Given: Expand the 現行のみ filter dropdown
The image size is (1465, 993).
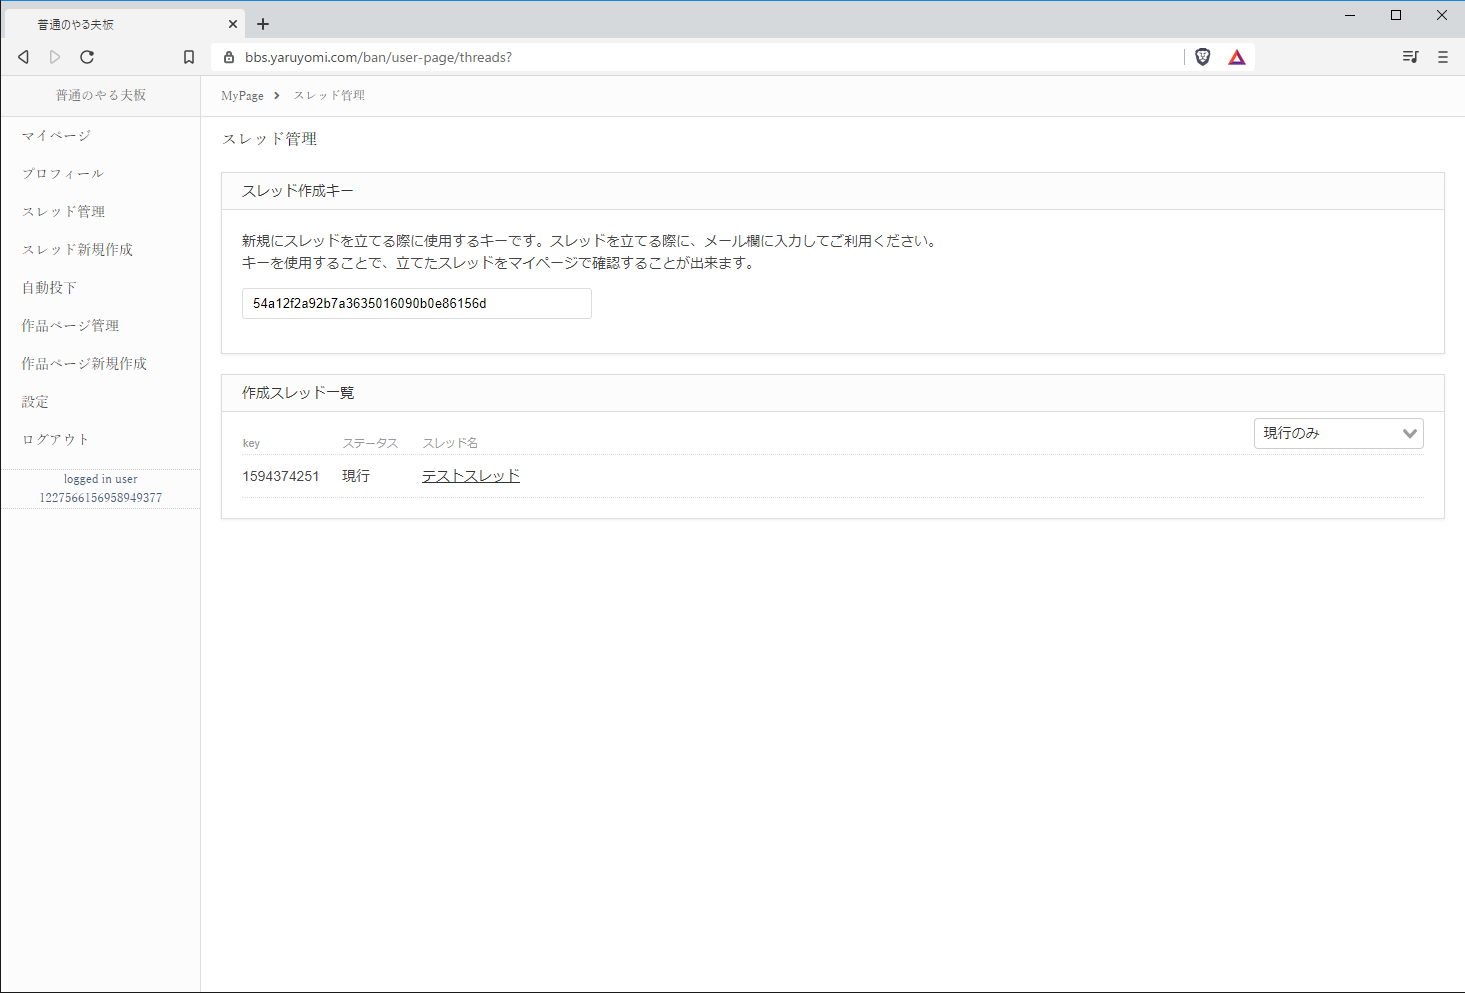Looking at the screenshot, I should (x=1338, y=433).
